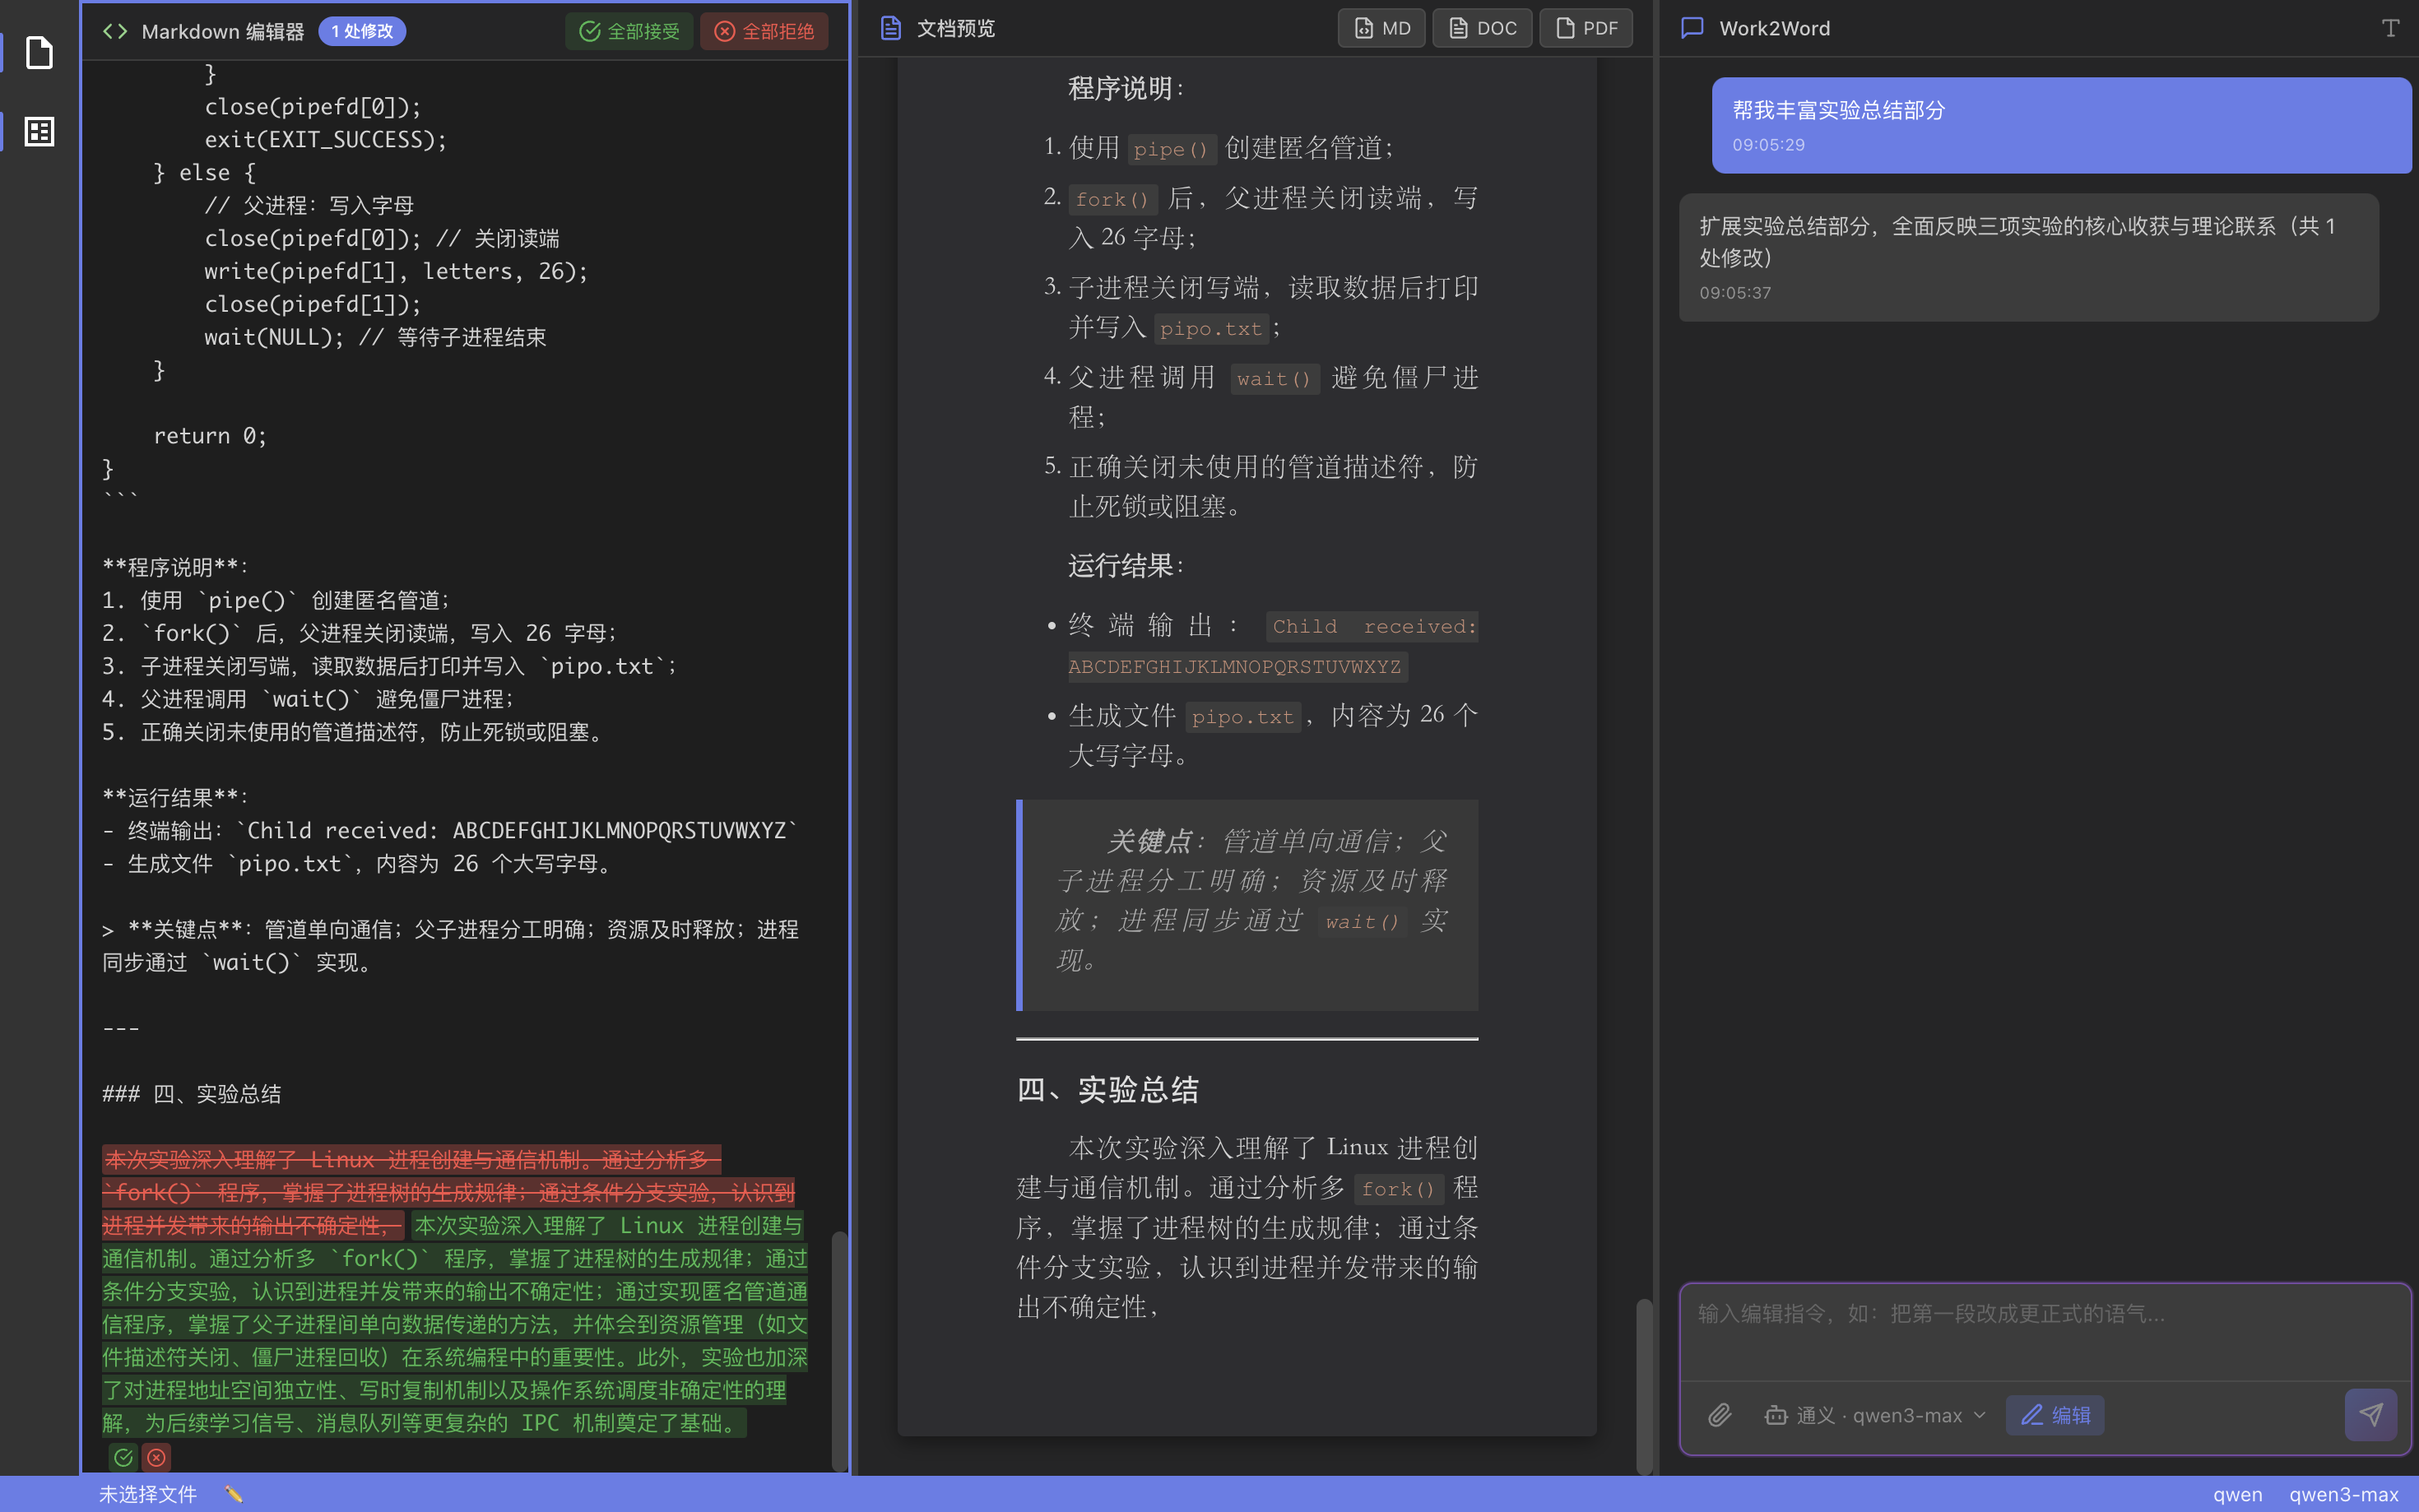This screenshot has width=2419, height=1512.
Task: Click qwen3-max label in status bar
Action: (2344, 1494)
